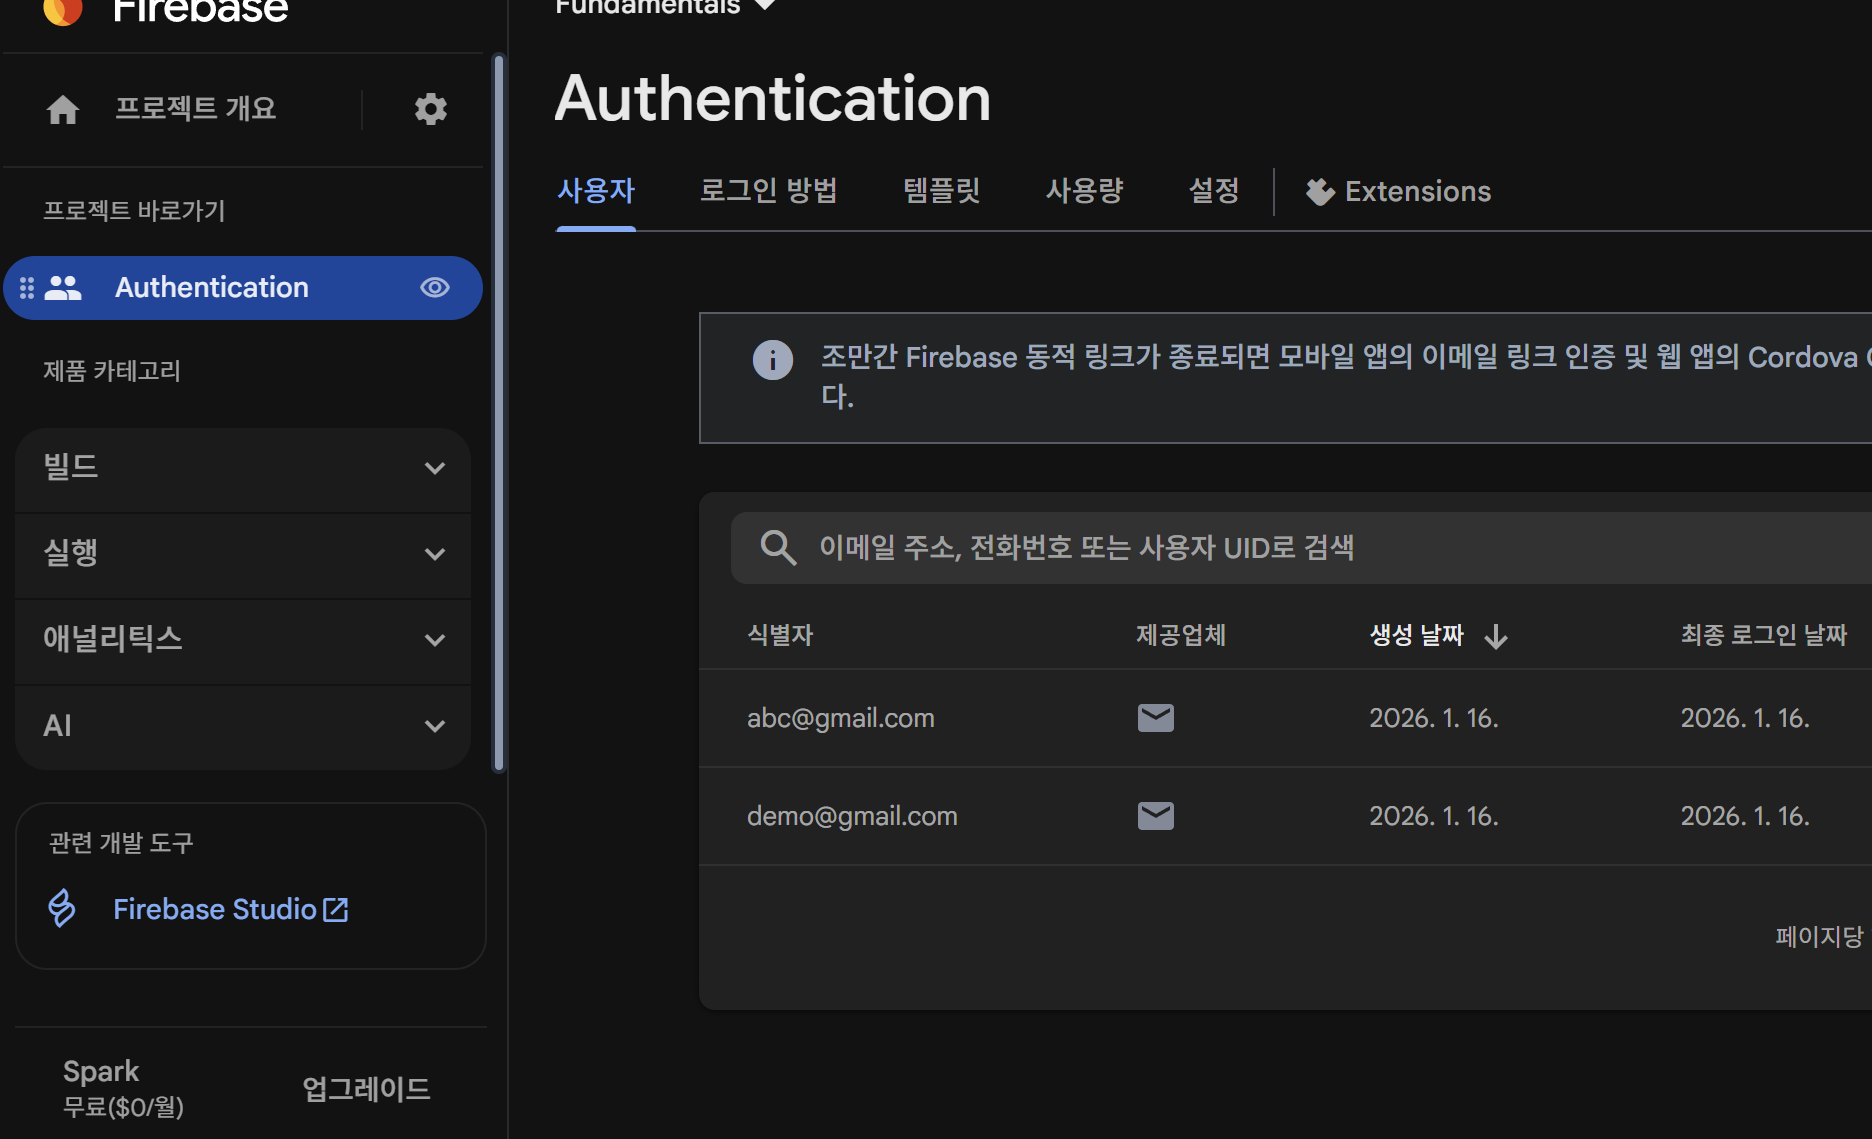Click the 업그레이드 button
This screenshot has width=1872, height=1139.
[x=366, y=1089]
